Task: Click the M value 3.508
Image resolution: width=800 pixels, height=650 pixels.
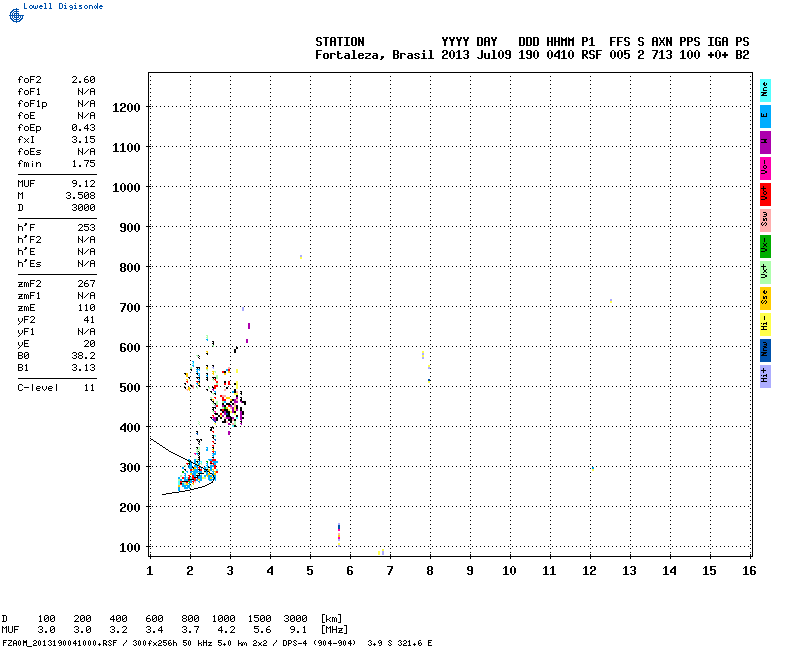Action: (x=80, y=196)
